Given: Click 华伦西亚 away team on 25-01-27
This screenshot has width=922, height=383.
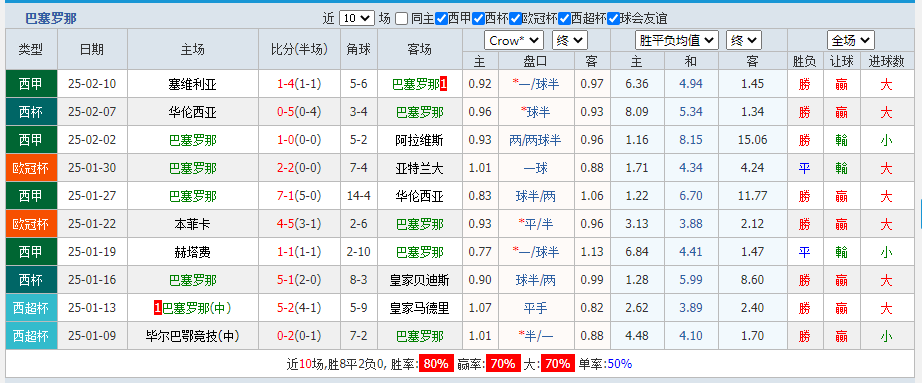Looking at the screenshot, I should 419,196.
